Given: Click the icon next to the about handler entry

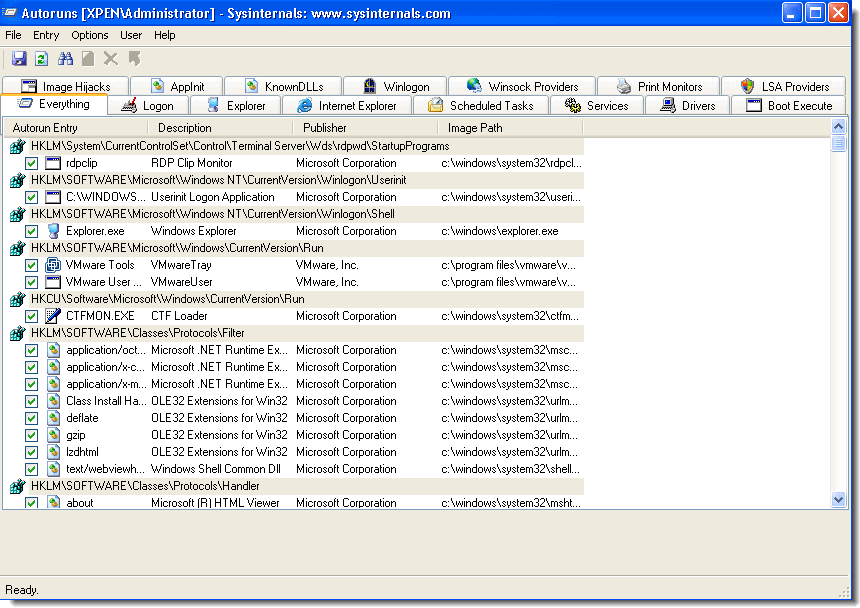Looking at the screenshot, I should click(53, 503).
